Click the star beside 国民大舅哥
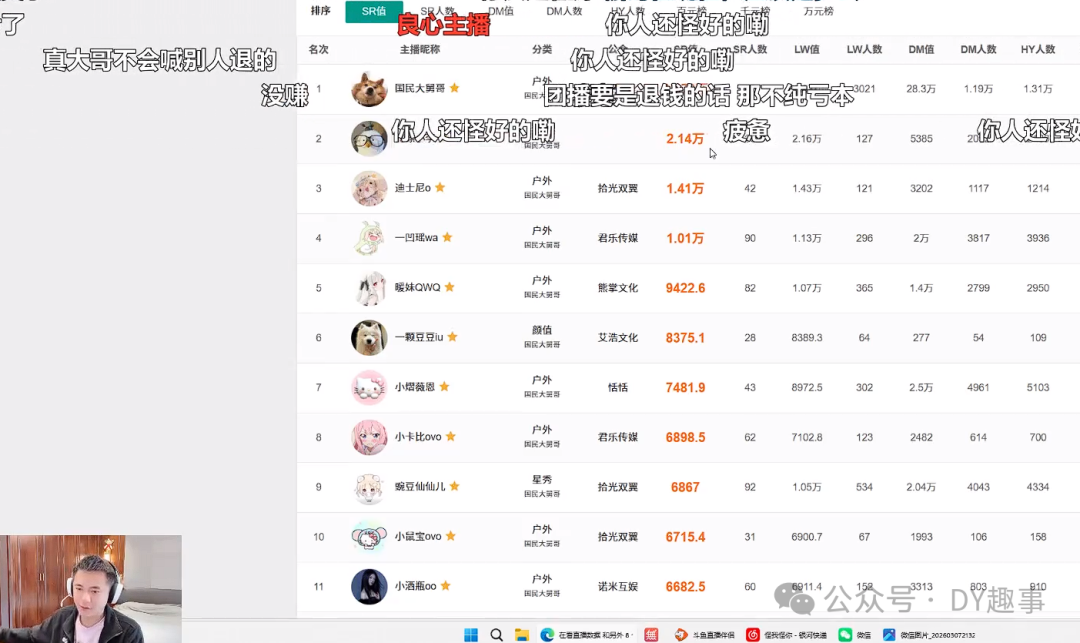Screen dimensions: 1080x643 point(455,88)
